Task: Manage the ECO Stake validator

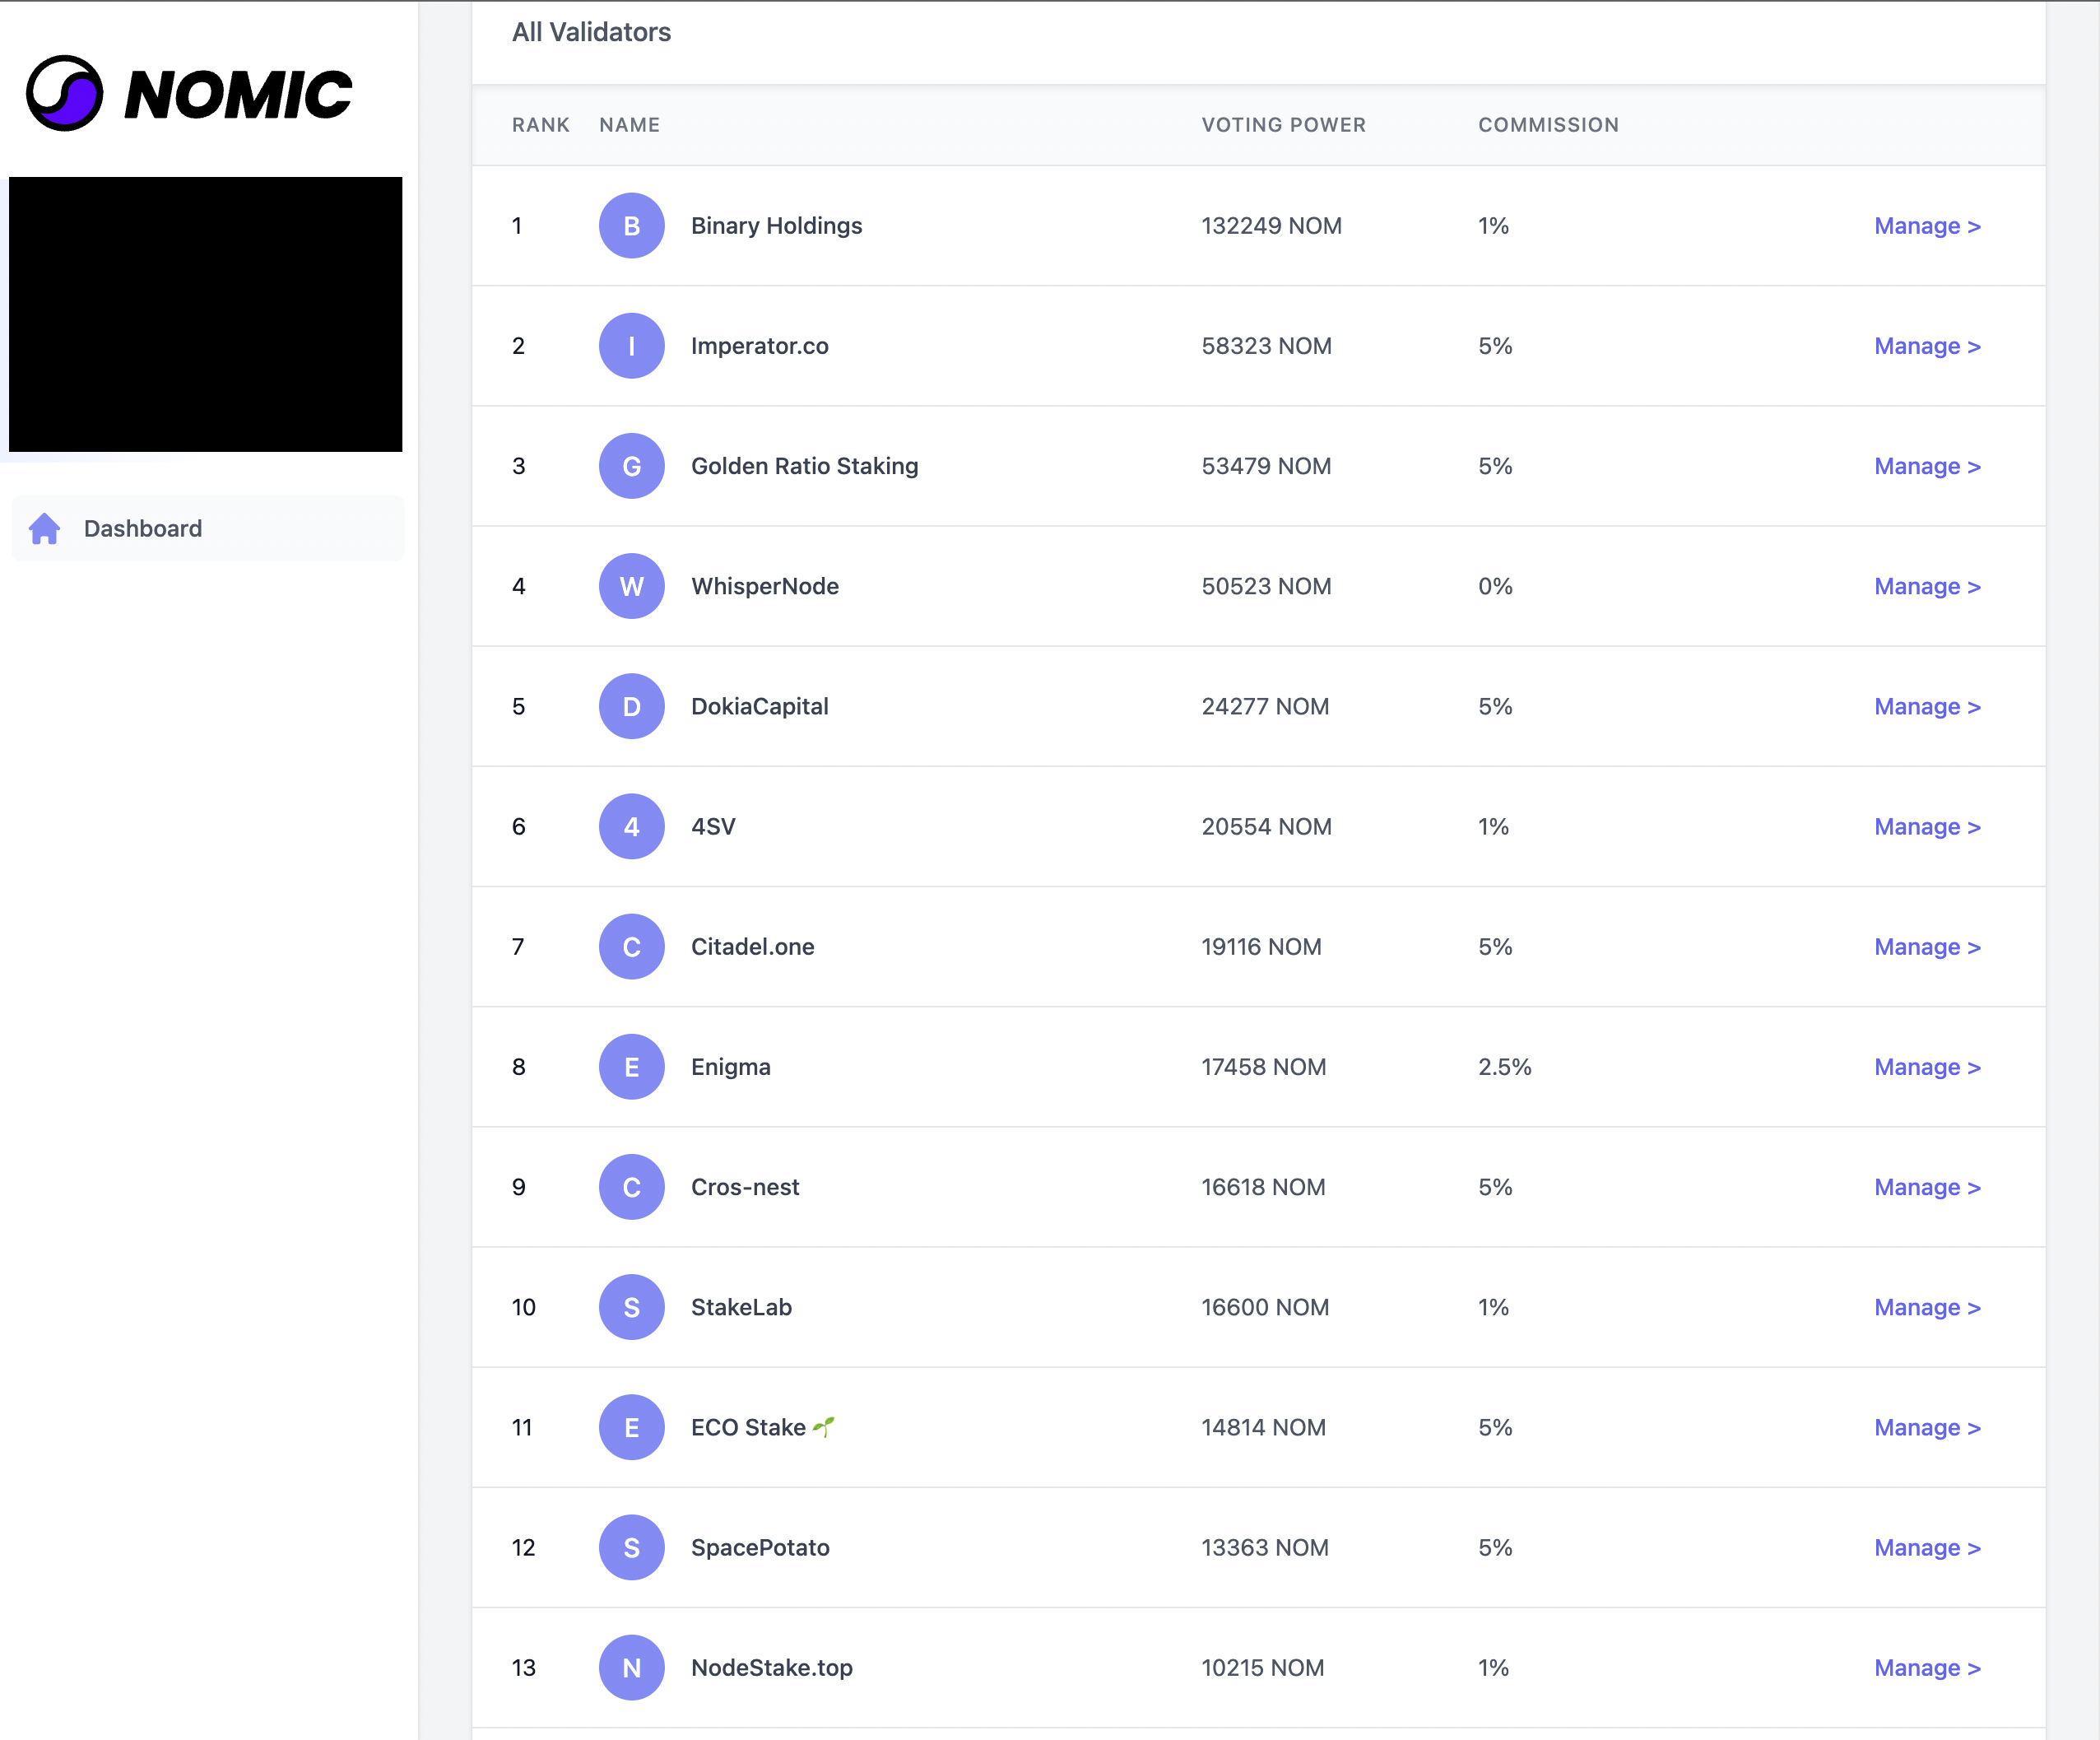Action: point(1926,1427)
